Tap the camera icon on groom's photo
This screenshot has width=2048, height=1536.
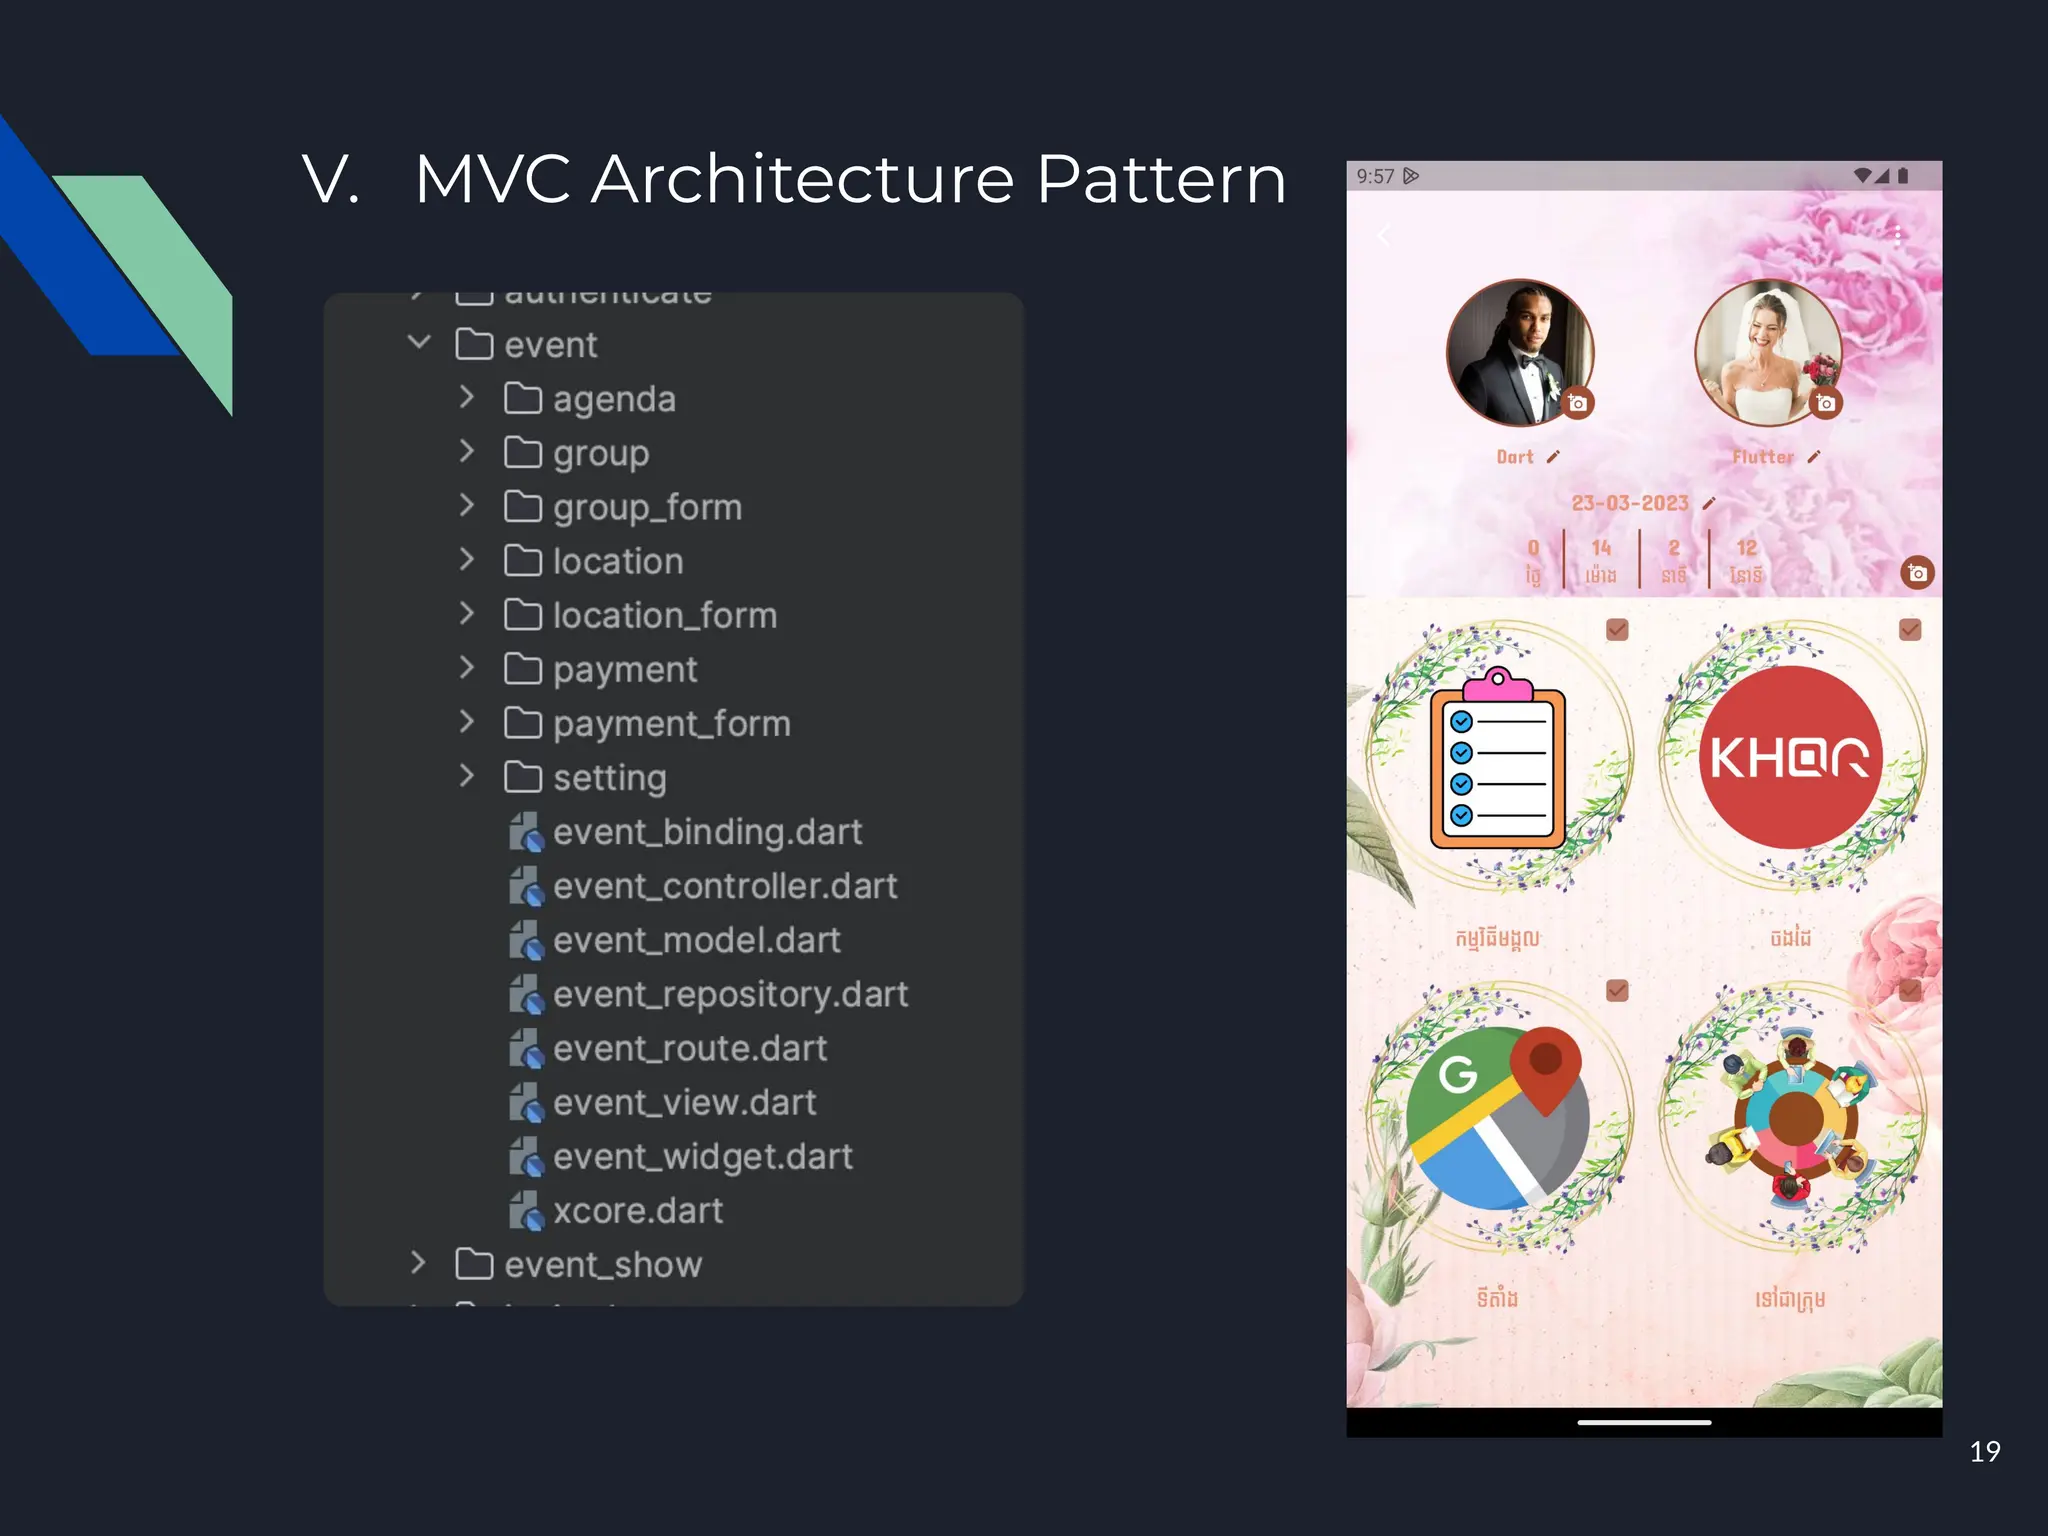pos(1577,403)
